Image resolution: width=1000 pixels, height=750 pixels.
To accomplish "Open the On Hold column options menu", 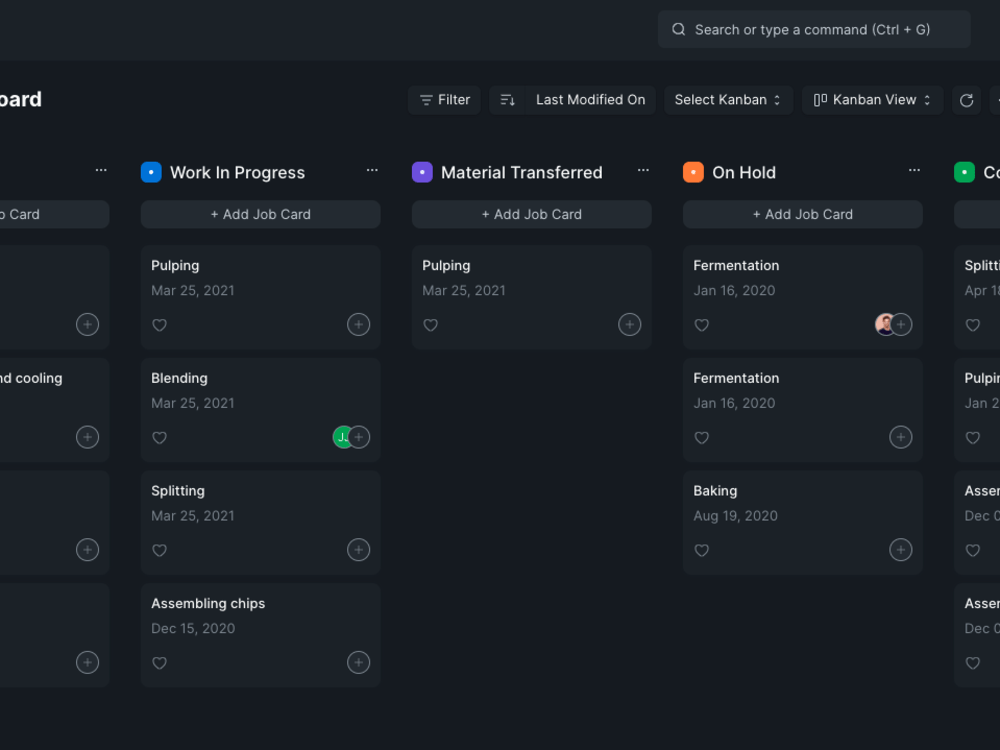I will (x=914, y=170).
